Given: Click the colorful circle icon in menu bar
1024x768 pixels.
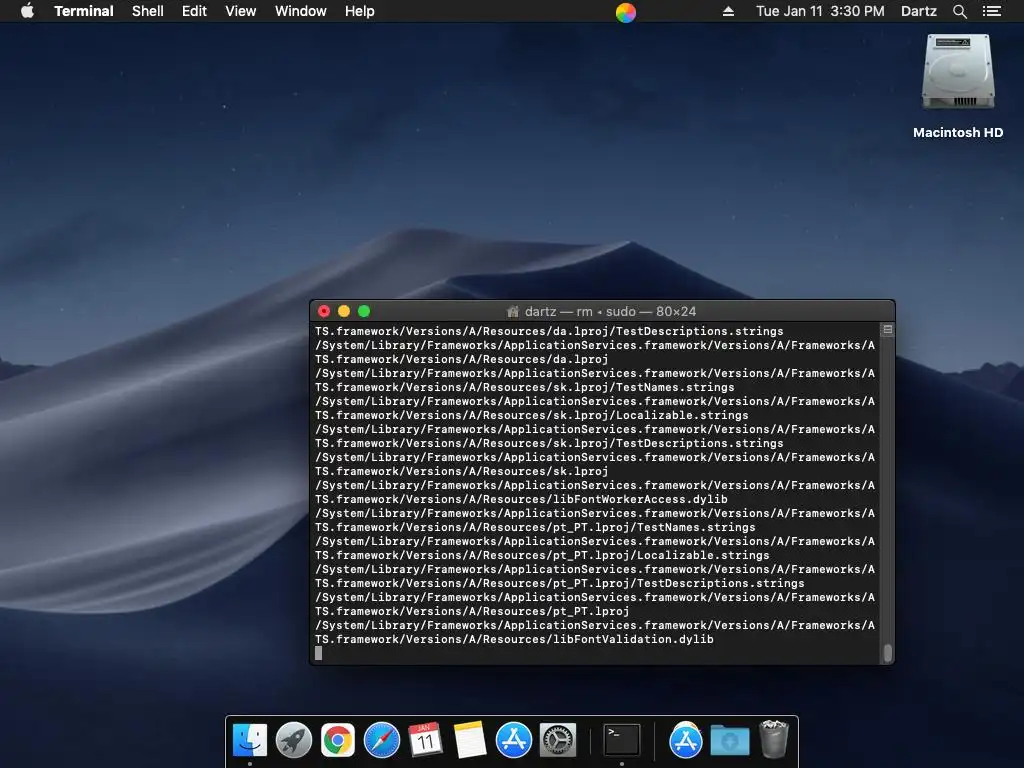Looking at the screenshot, I should click(626, 12).
